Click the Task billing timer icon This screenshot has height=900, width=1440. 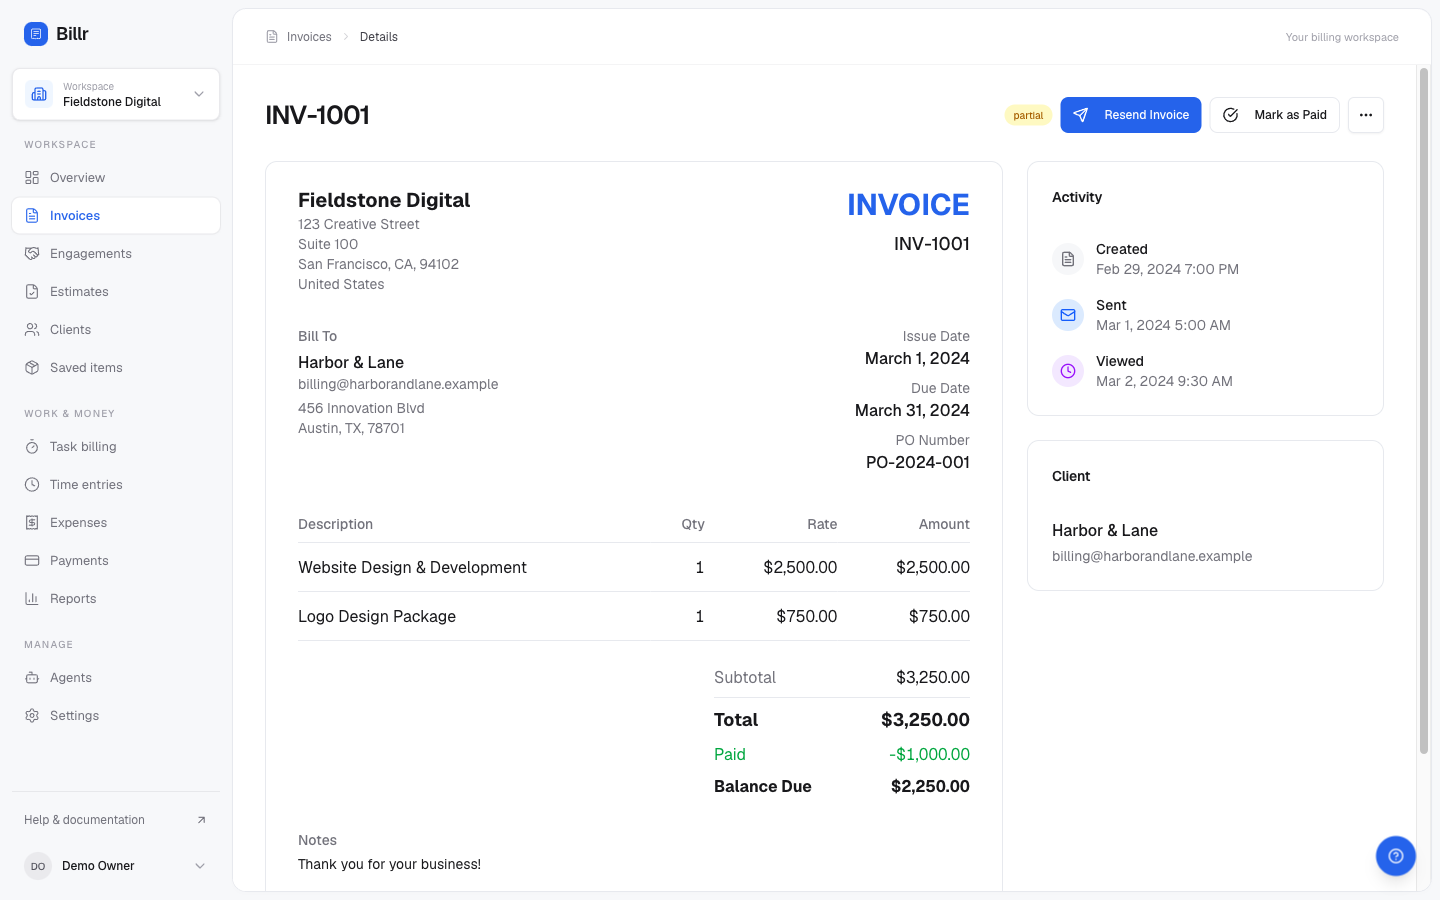click(32, 447)
